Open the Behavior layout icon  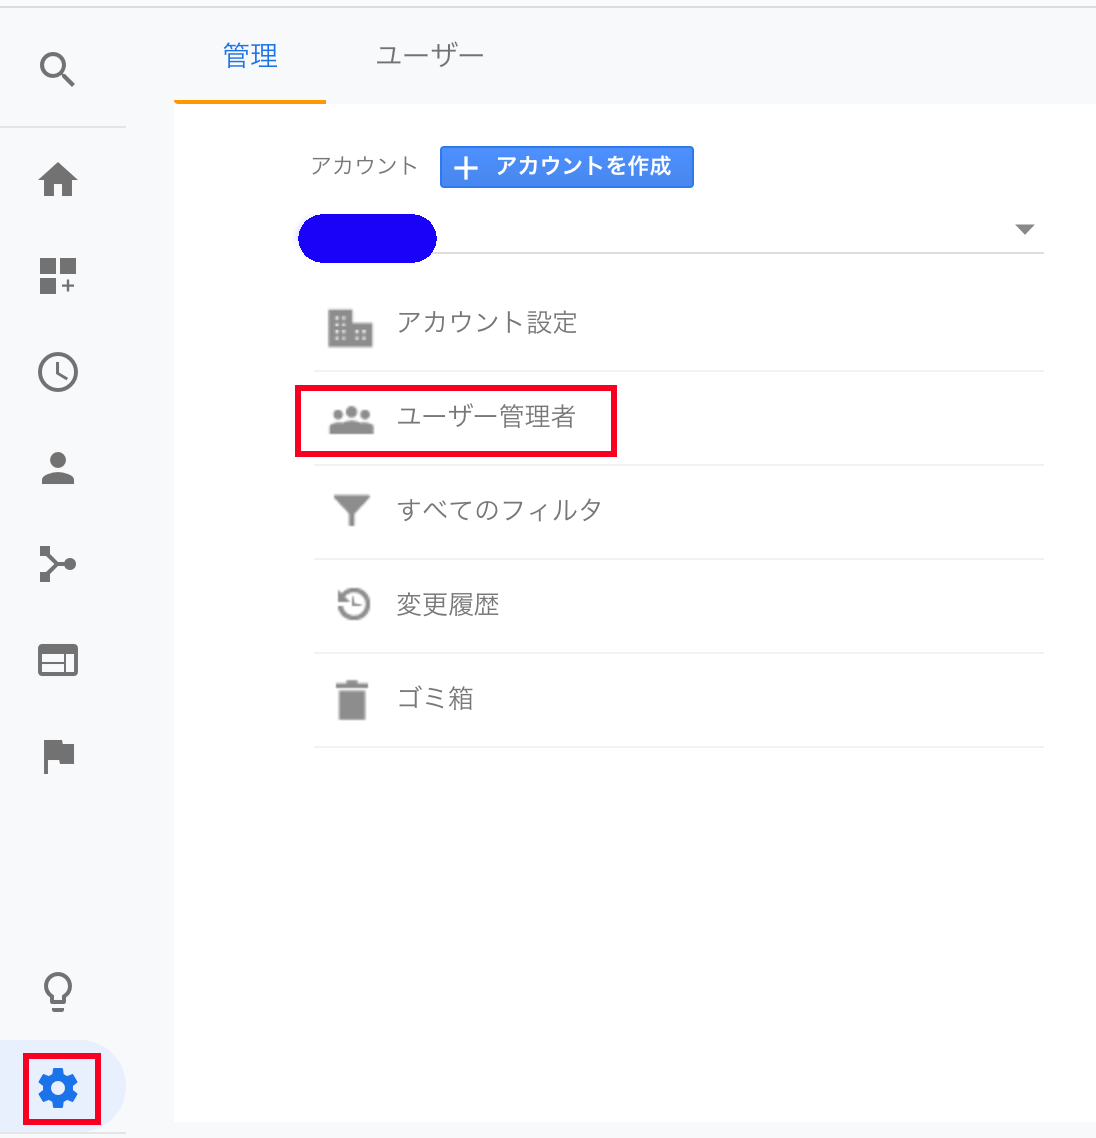[58, 661]
